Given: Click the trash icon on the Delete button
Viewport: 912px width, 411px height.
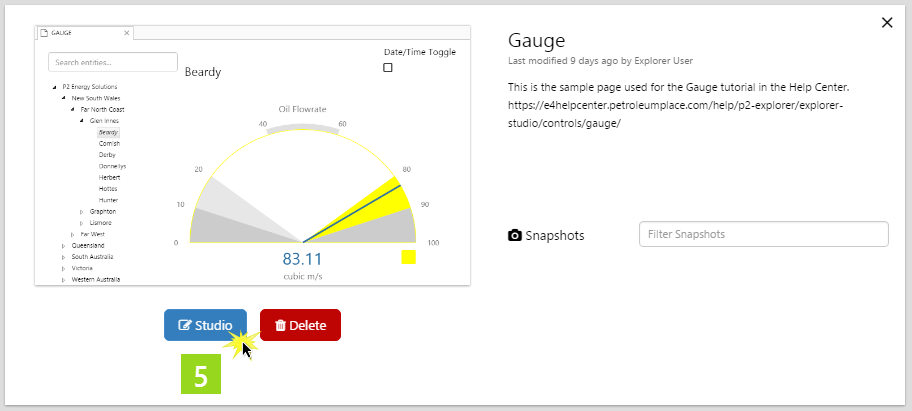Looking at the screenshot, I should [280, 325].
